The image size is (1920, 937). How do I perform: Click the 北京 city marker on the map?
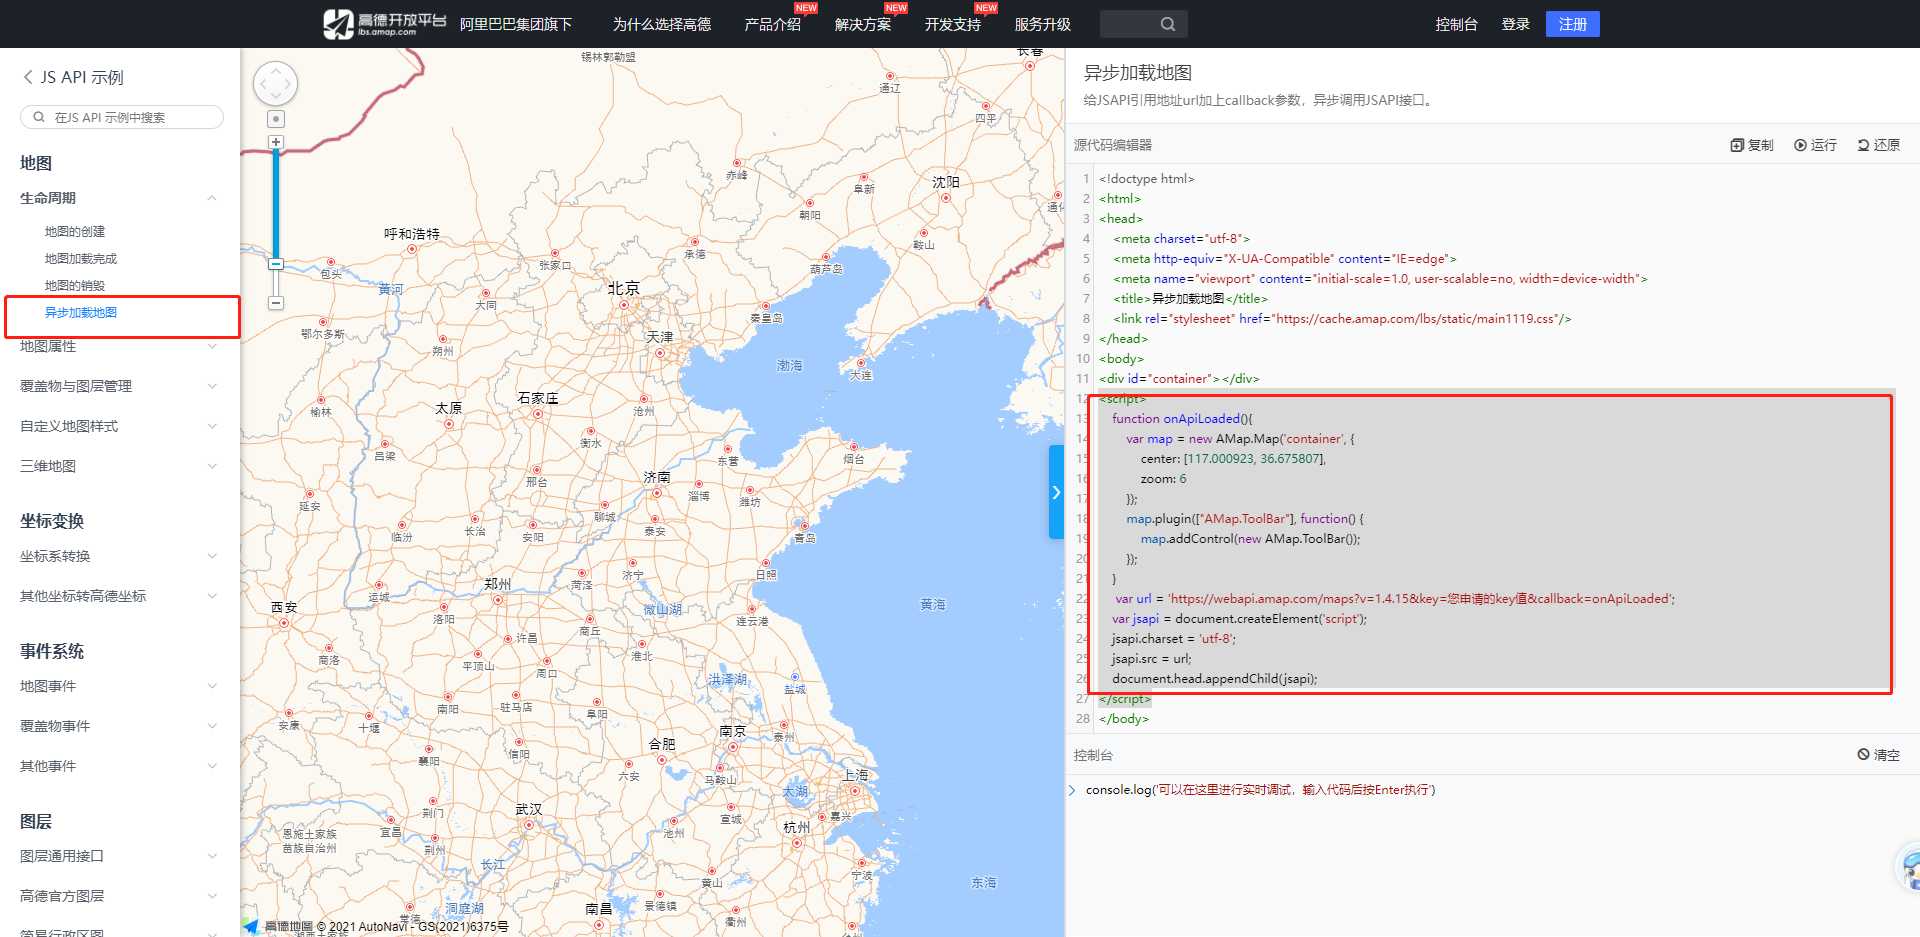[624, 305]
